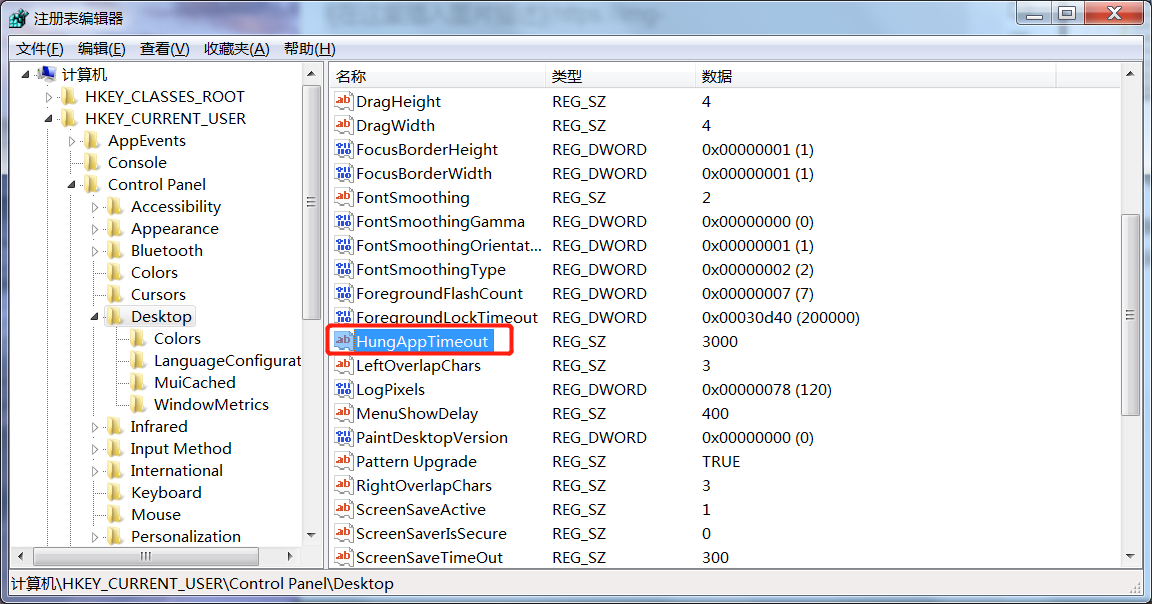The width and height of the screenshot is (1152, 604).
Task: Click the Bluetooth folder icon
Action: 115,251
